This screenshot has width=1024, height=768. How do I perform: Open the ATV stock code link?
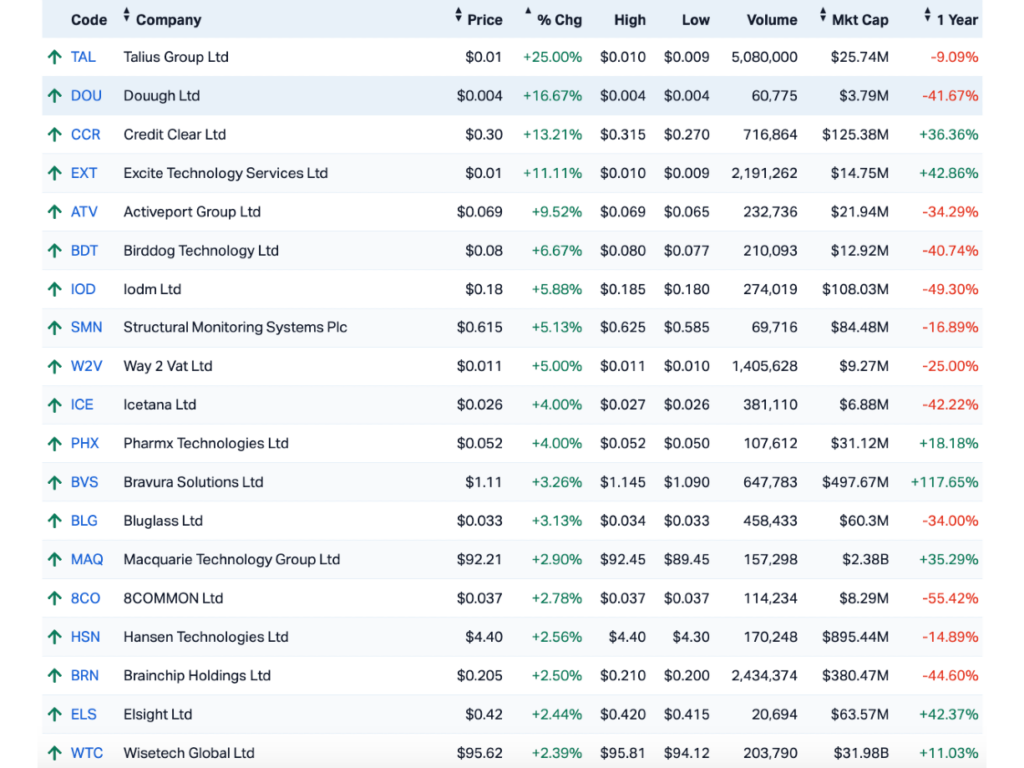click(84, 212)
